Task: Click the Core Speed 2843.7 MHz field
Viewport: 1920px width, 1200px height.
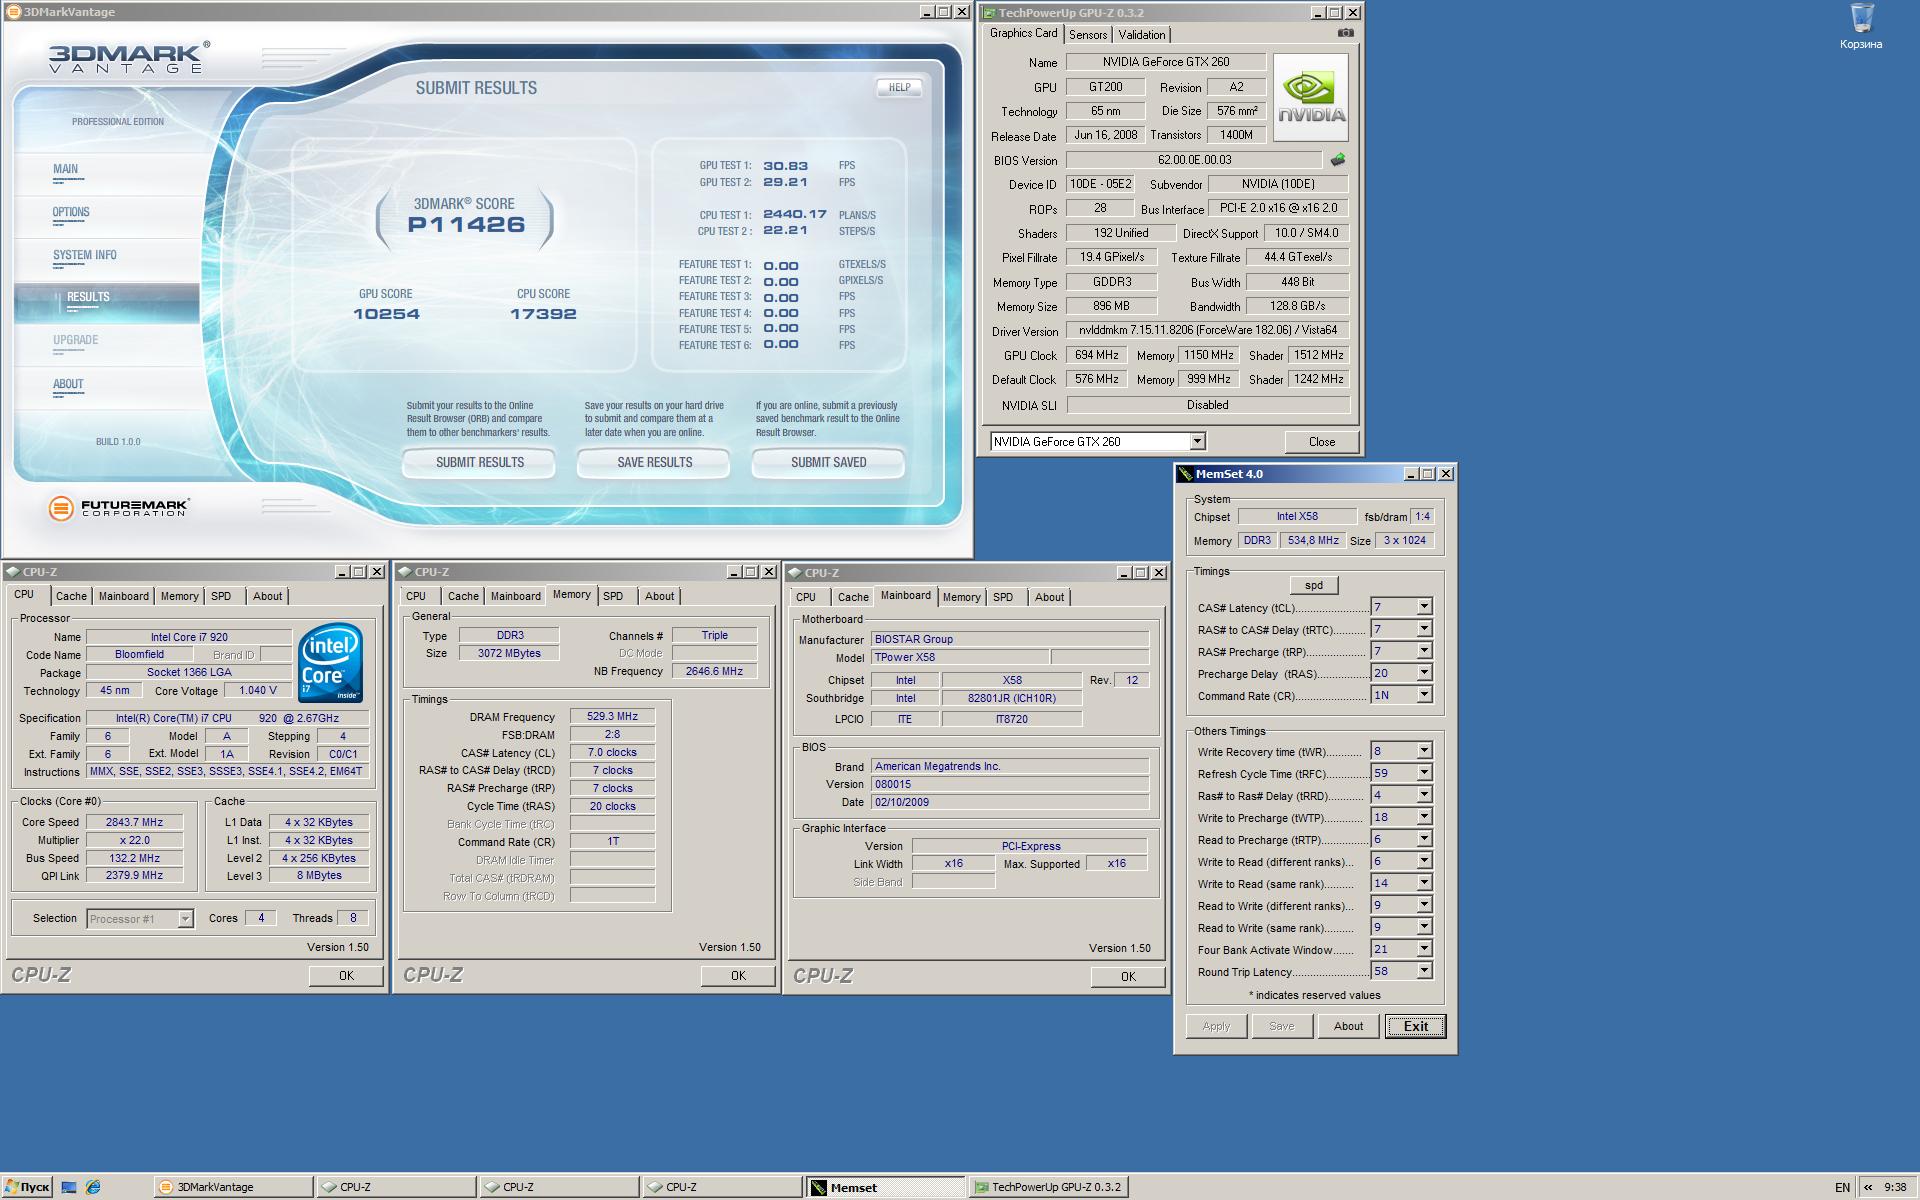Action: (134, 822)
